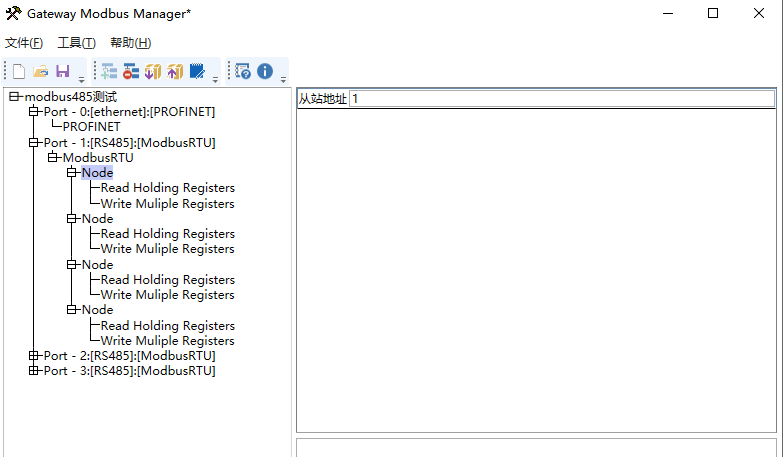Expand Port - 3 RS485 tree branch
The width and height of the screenshot is (783, 457).
coord(33,371)
